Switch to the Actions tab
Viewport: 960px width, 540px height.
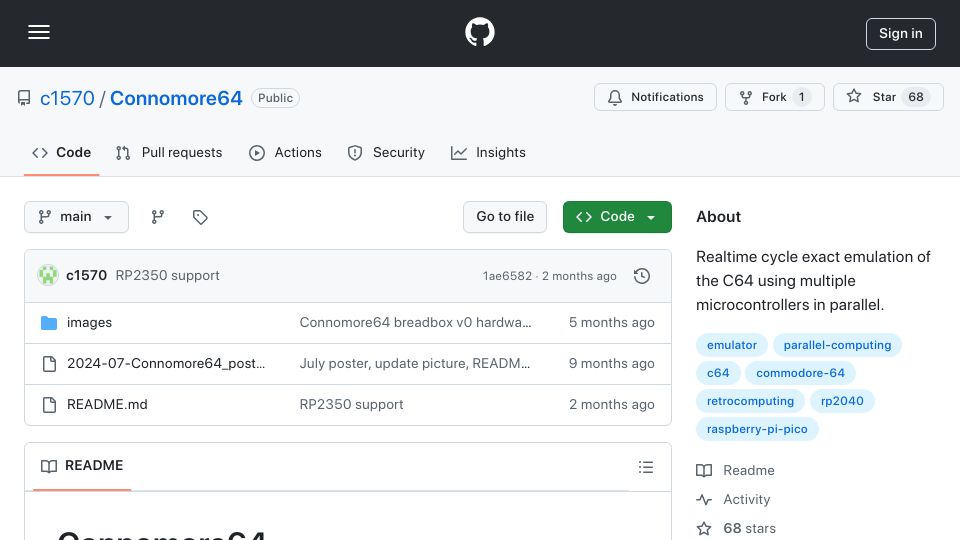point(285,152)
